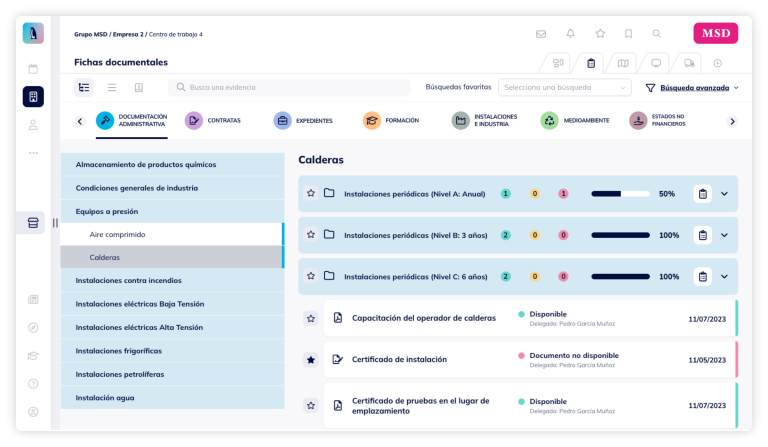Screen dimensions: 768x447
Task: Switch to the Contratas category tab
Action: (x=213, y=121)
